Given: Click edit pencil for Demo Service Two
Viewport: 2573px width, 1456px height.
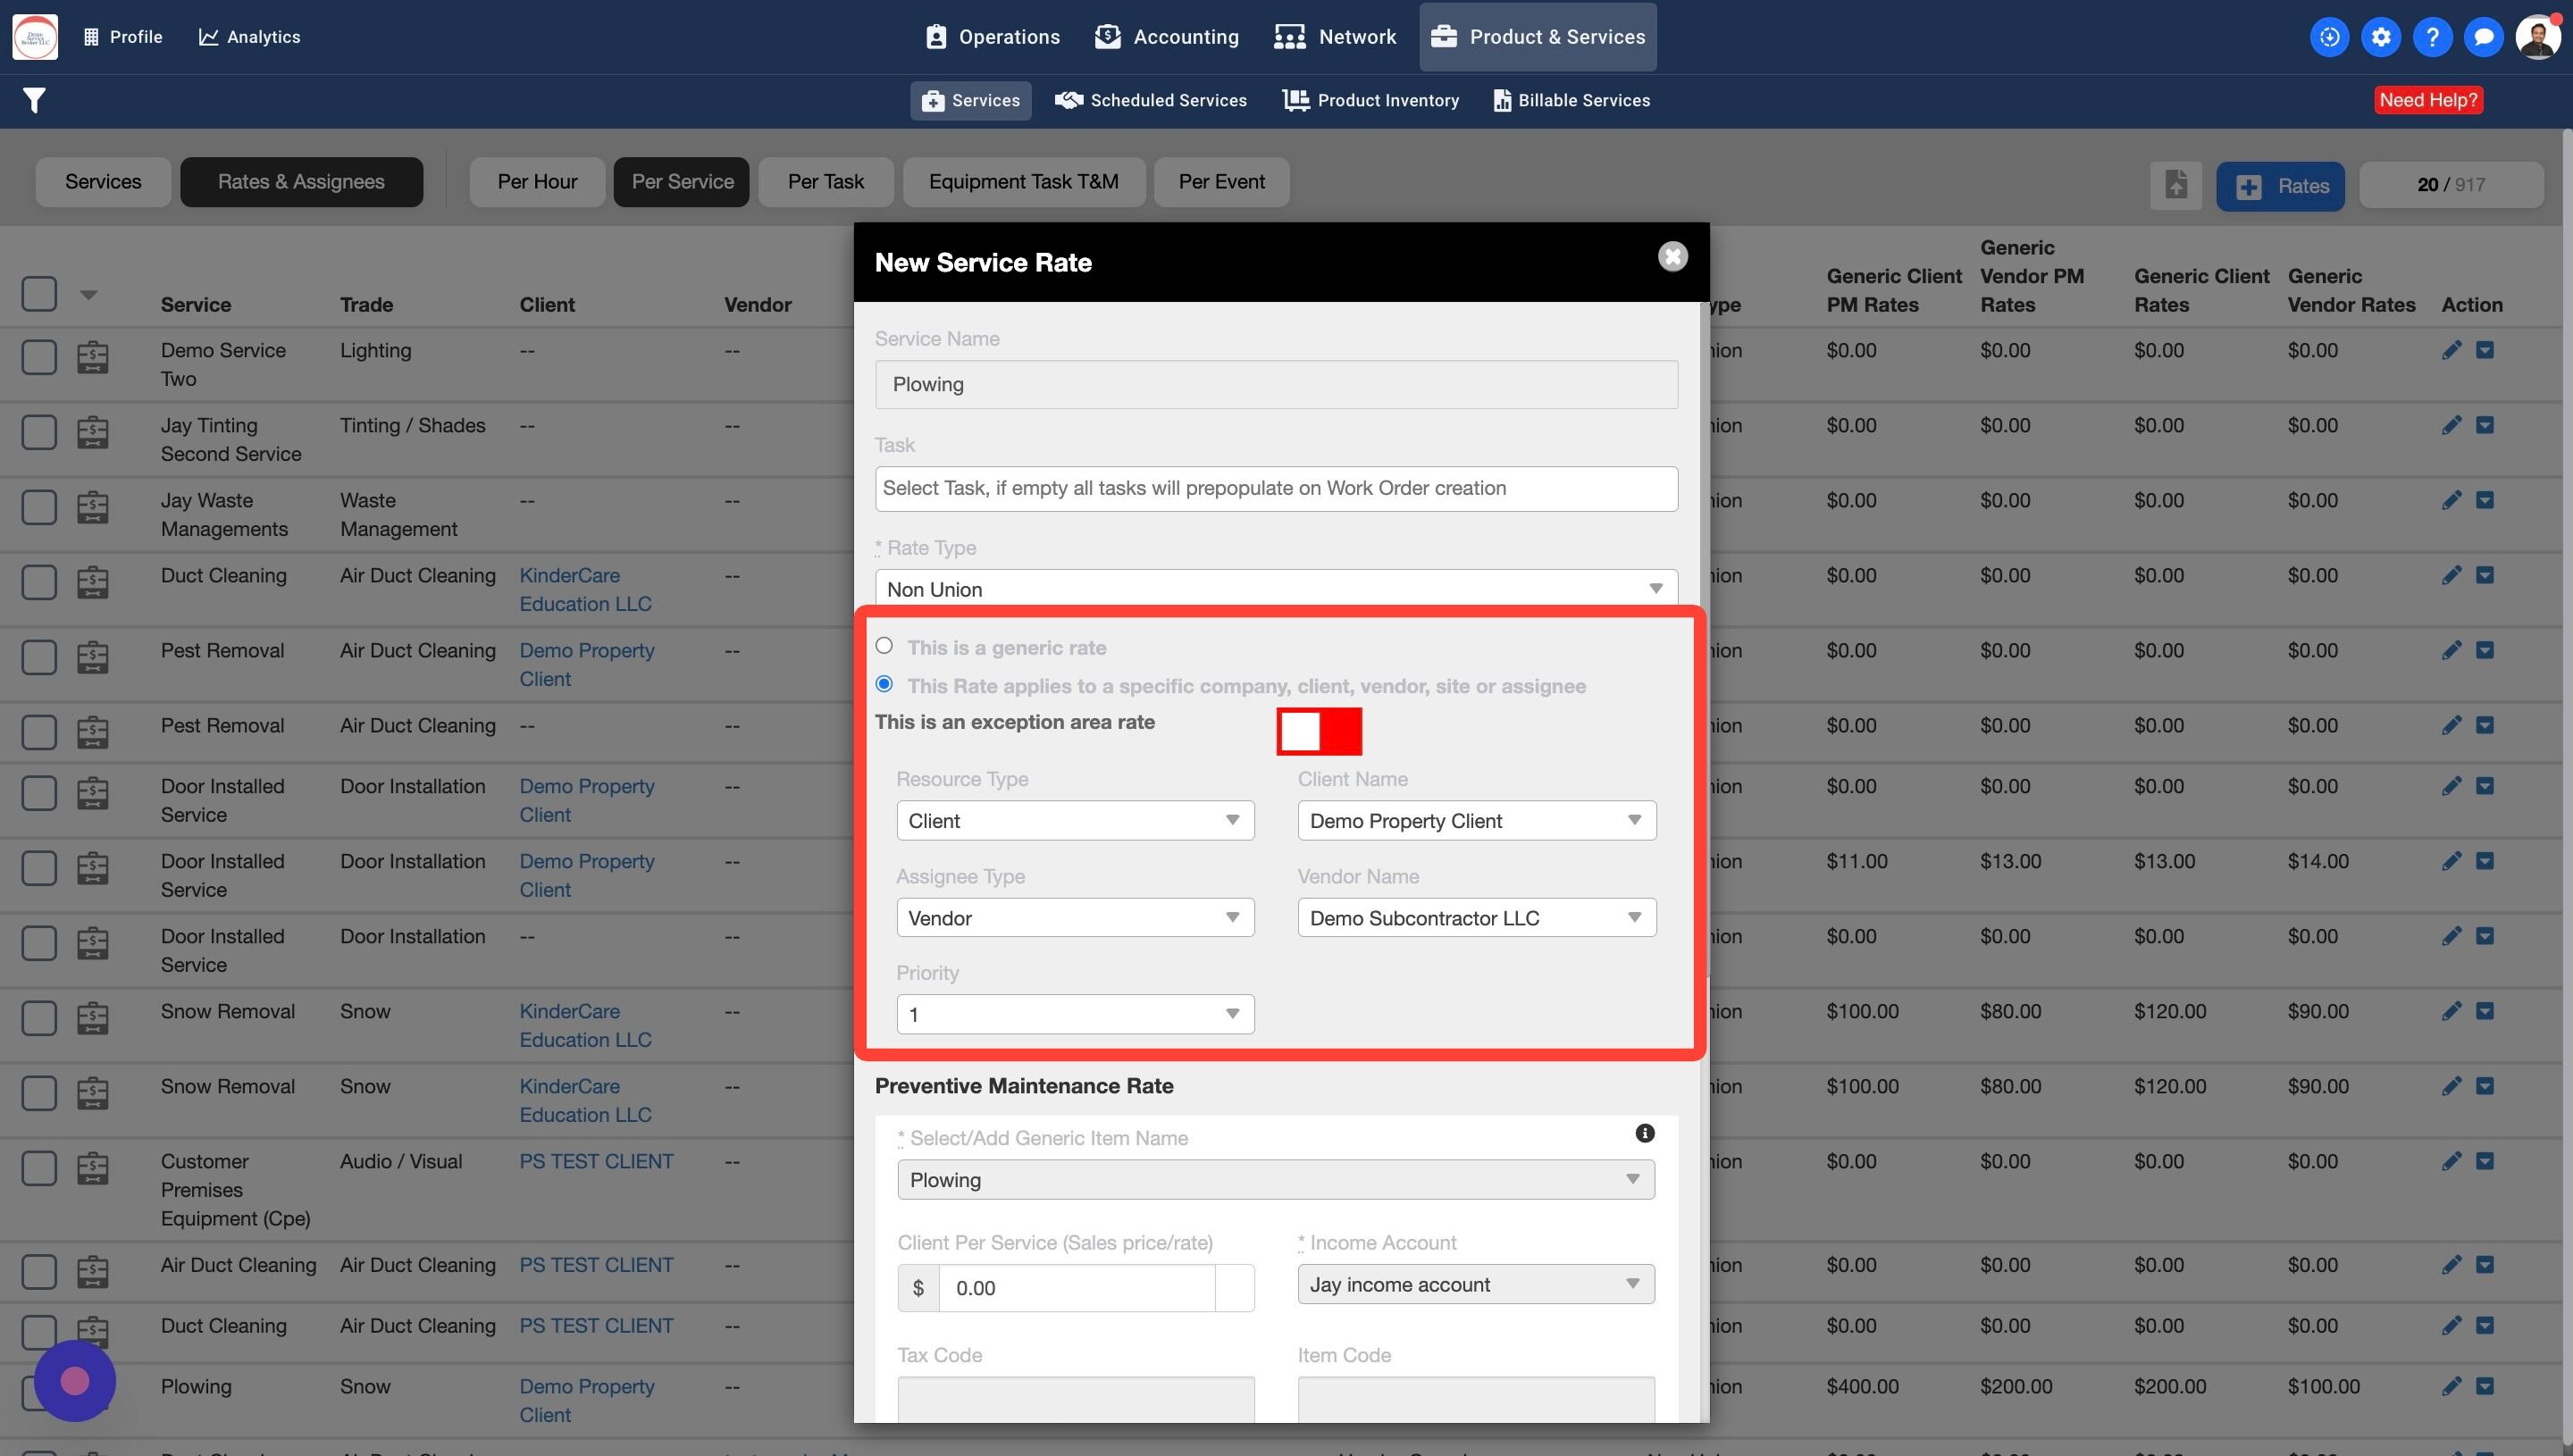Looking at the screenshot, I should click(x=2451, y=350).
